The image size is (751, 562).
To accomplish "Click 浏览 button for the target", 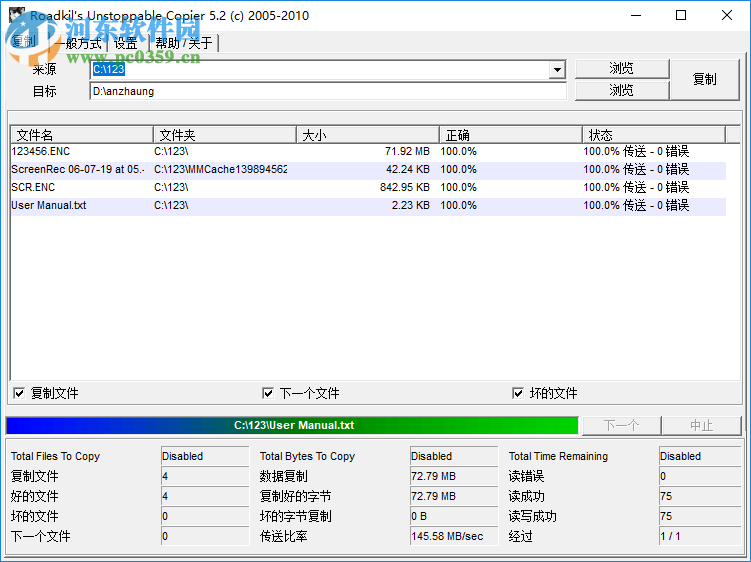I will pyautogui.click(x=622, y=90).
